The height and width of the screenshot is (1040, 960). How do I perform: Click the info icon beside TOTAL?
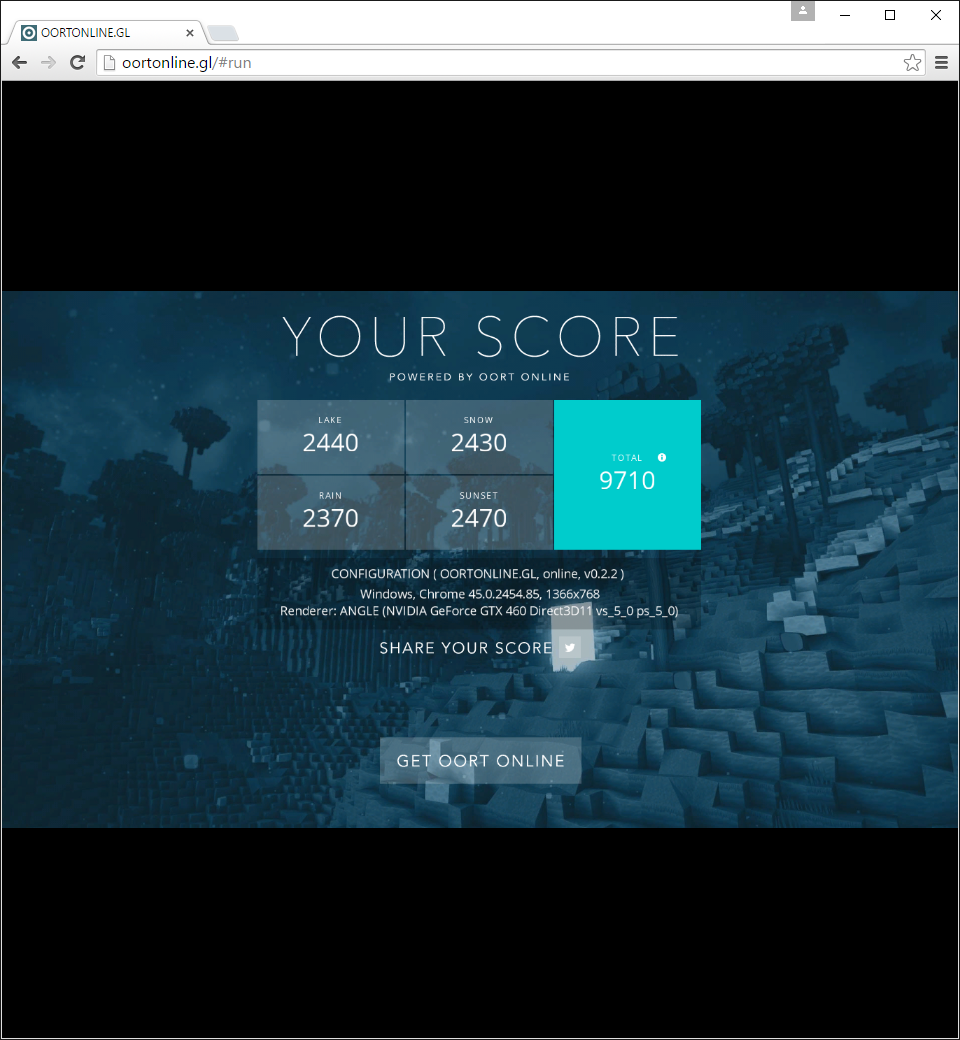[661, 458]
